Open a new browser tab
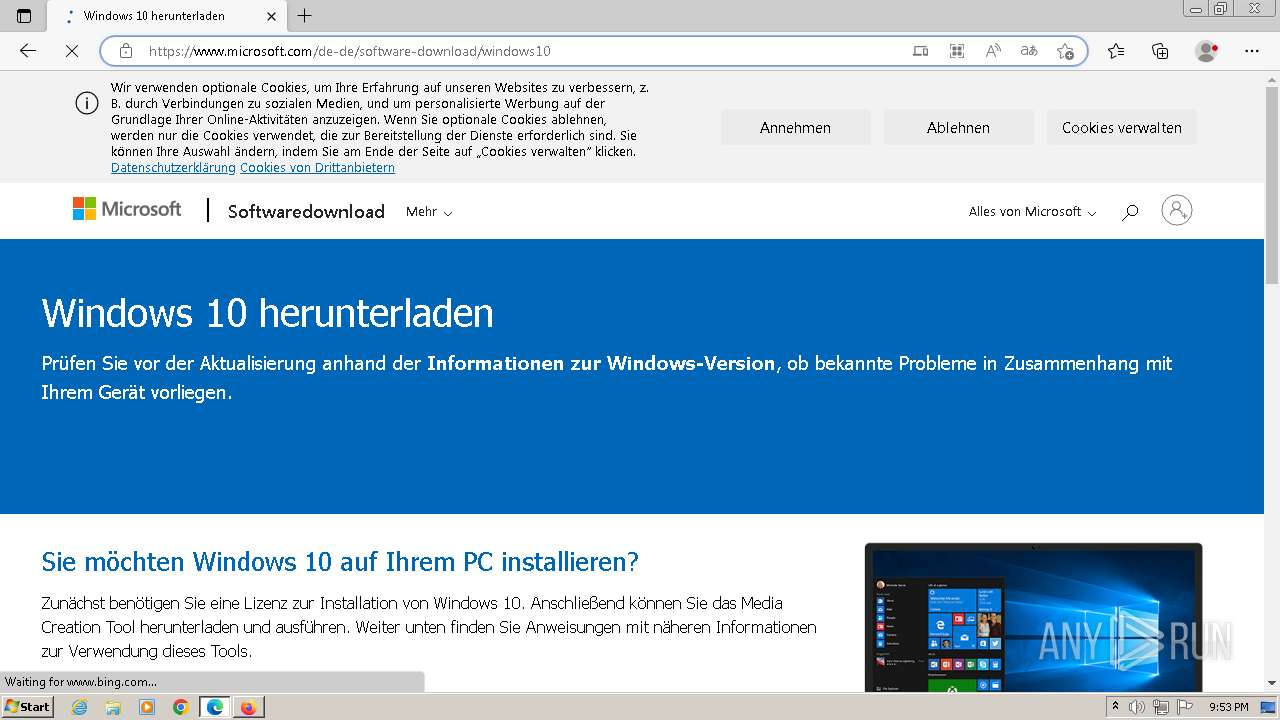This screenshot has height=720, width=1280. click(305, 16)
